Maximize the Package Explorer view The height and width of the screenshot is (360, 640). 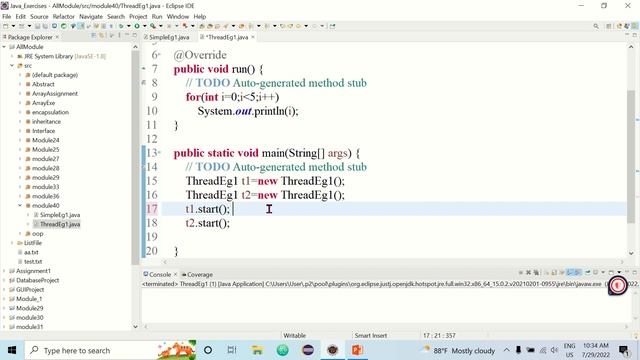click(135, 36)
